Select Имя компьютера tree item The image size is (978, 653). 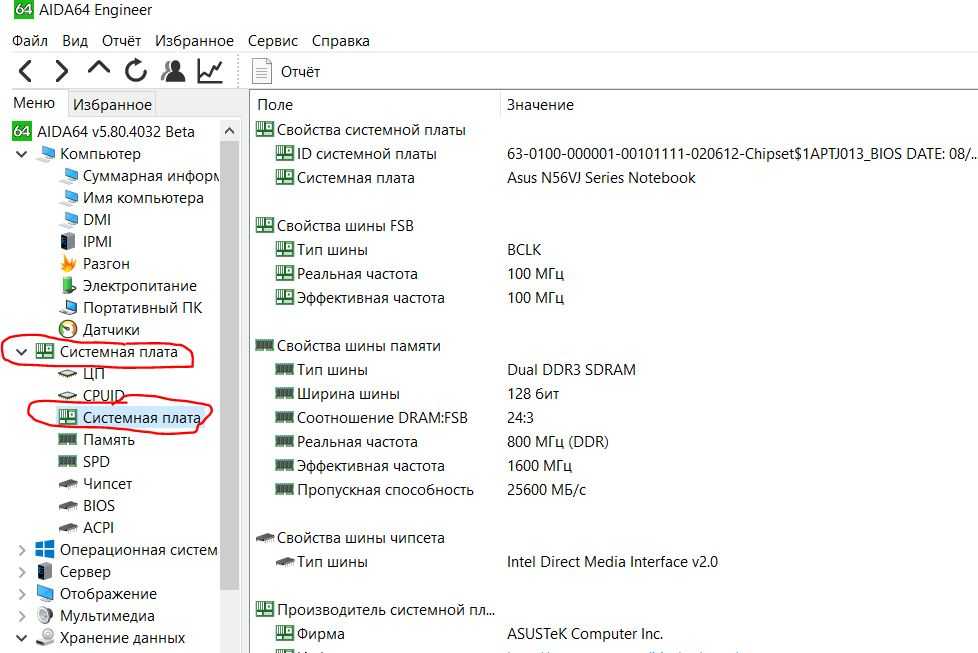(x=132, y=198)
